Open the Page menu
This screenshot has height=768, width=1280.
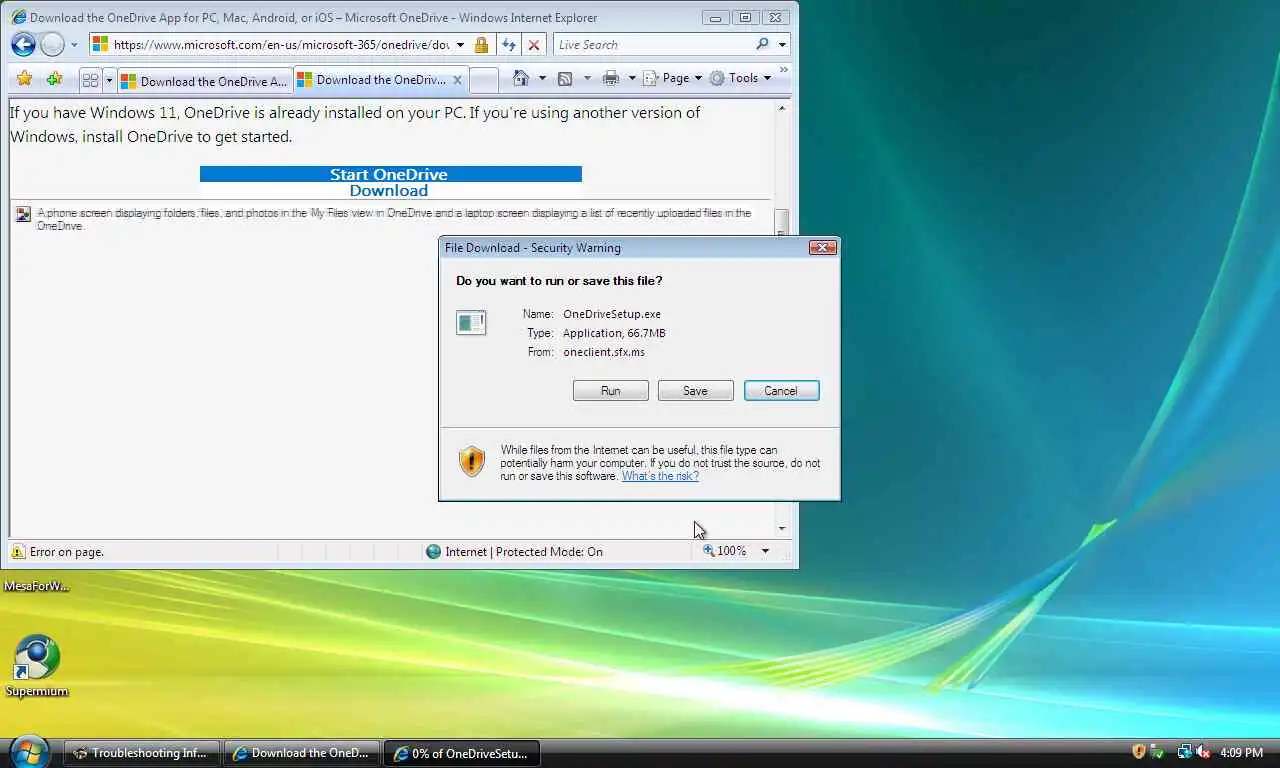pyautogui.click(x=672, y=78)
